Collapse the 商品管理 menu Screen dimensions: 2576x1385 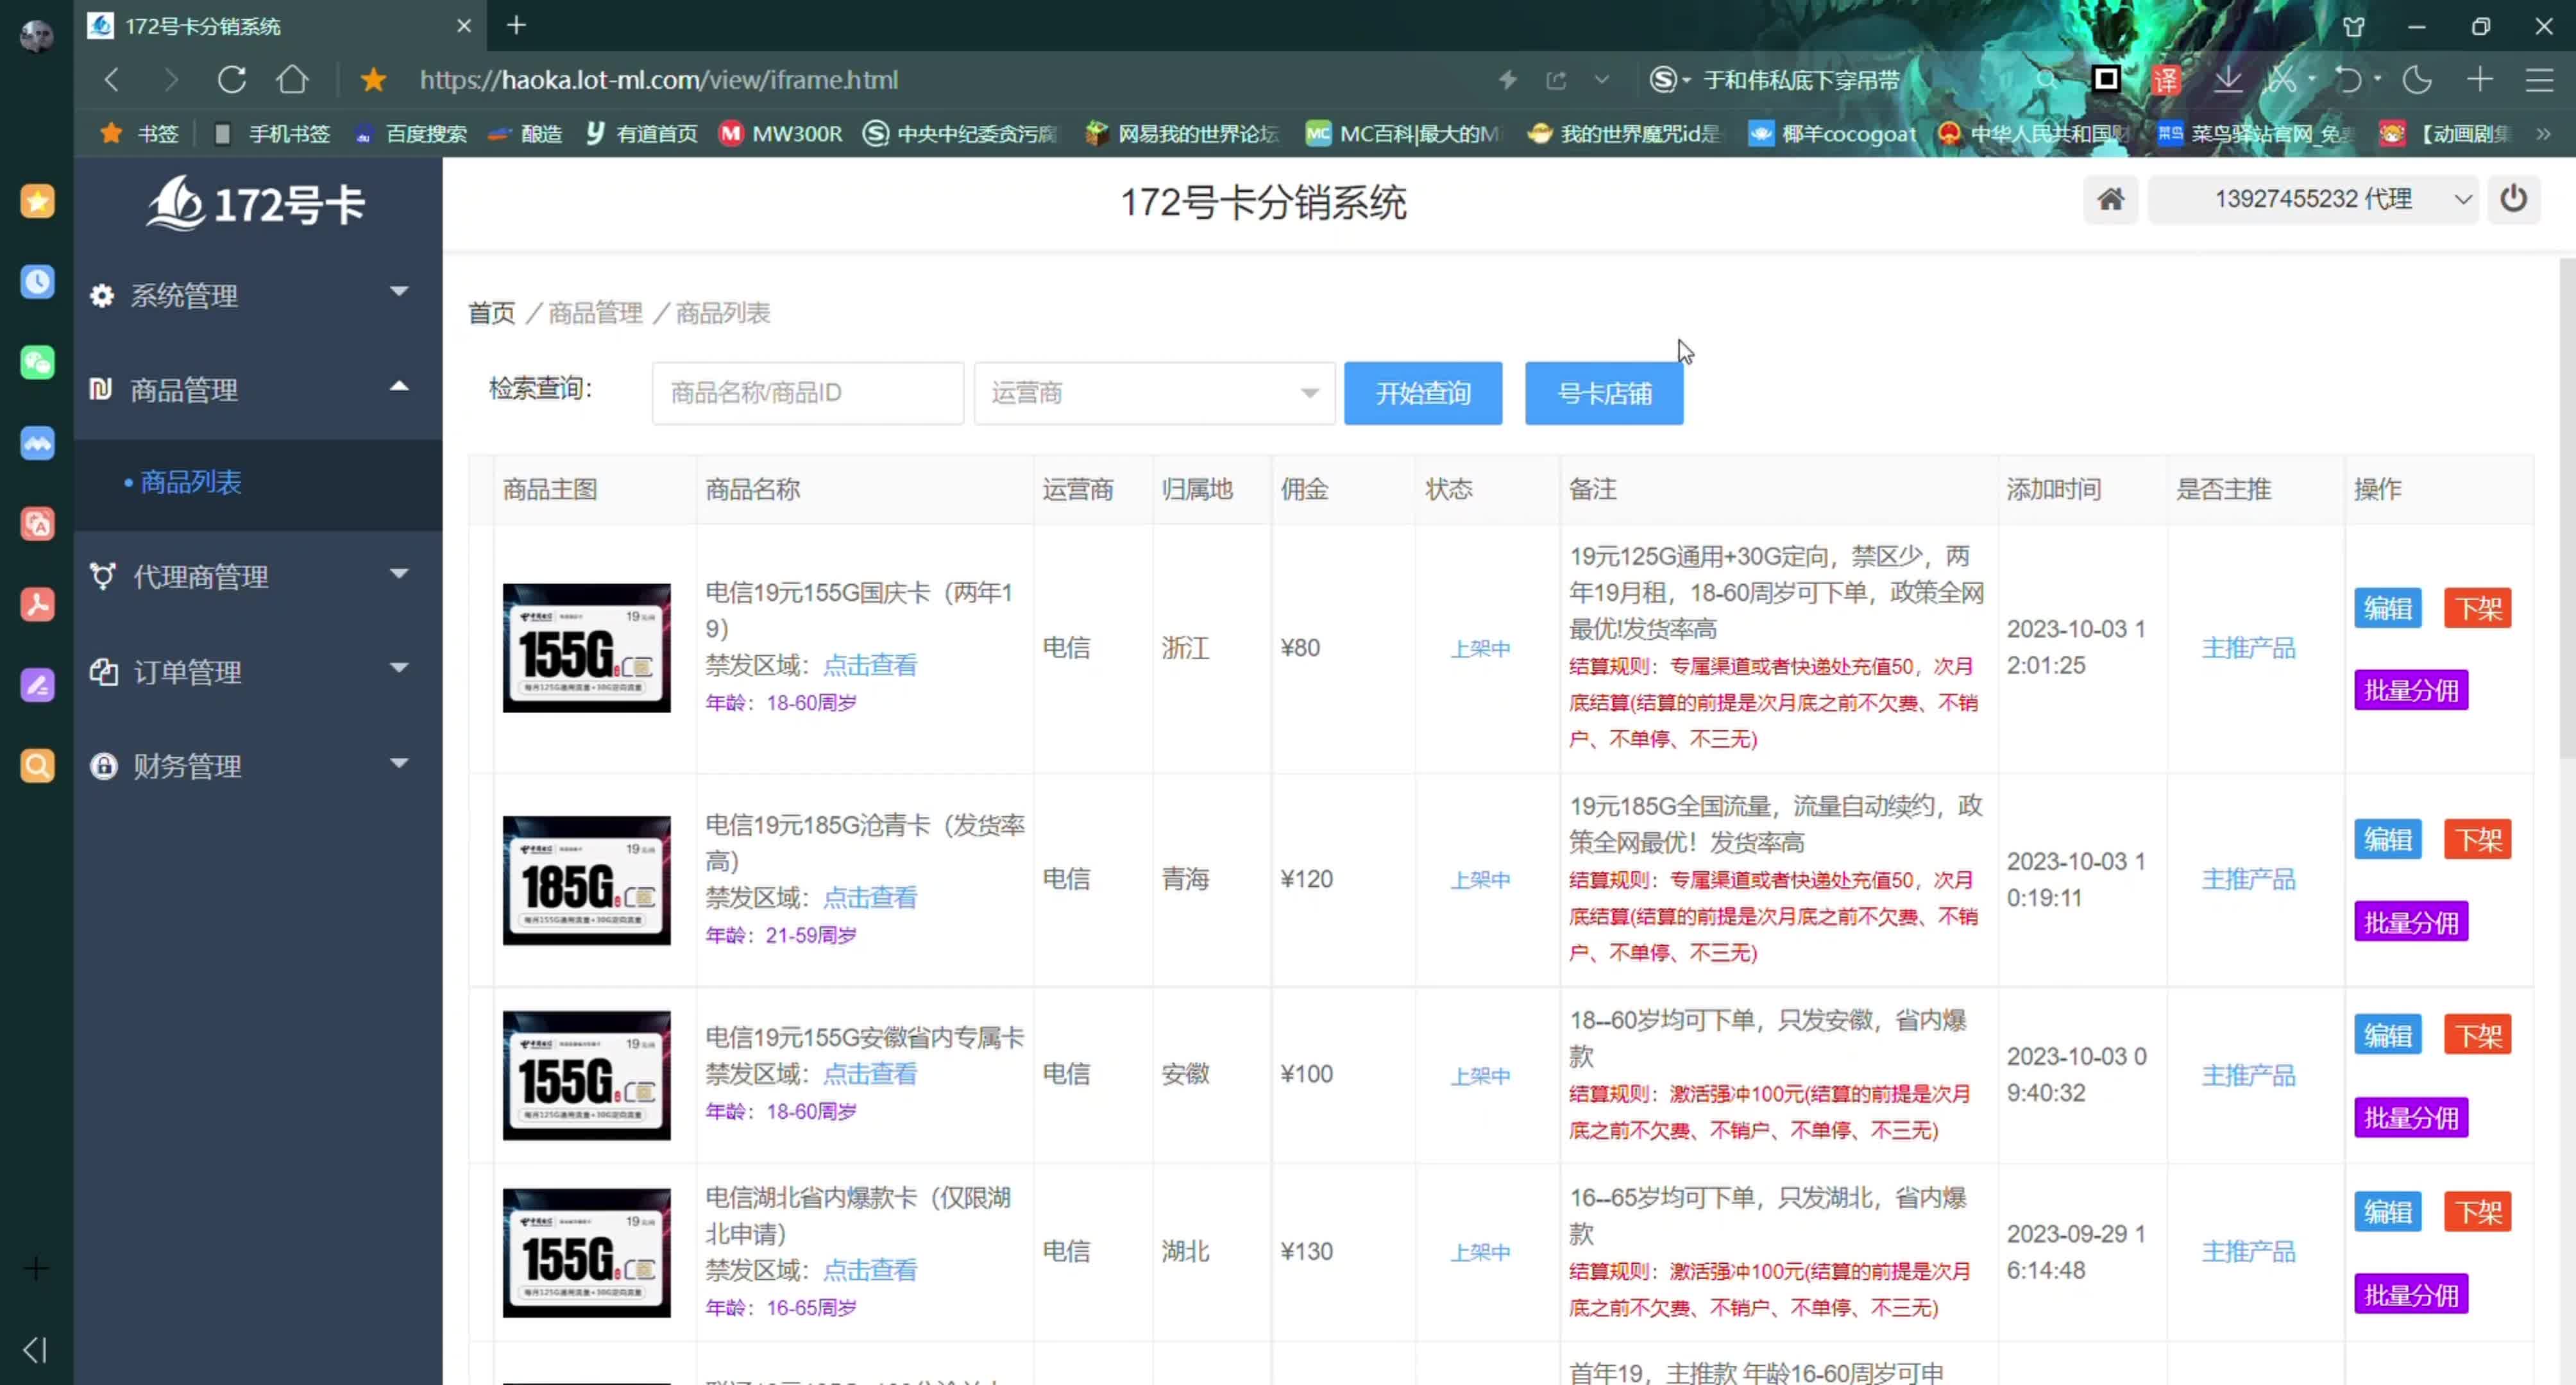pos(258,389)
